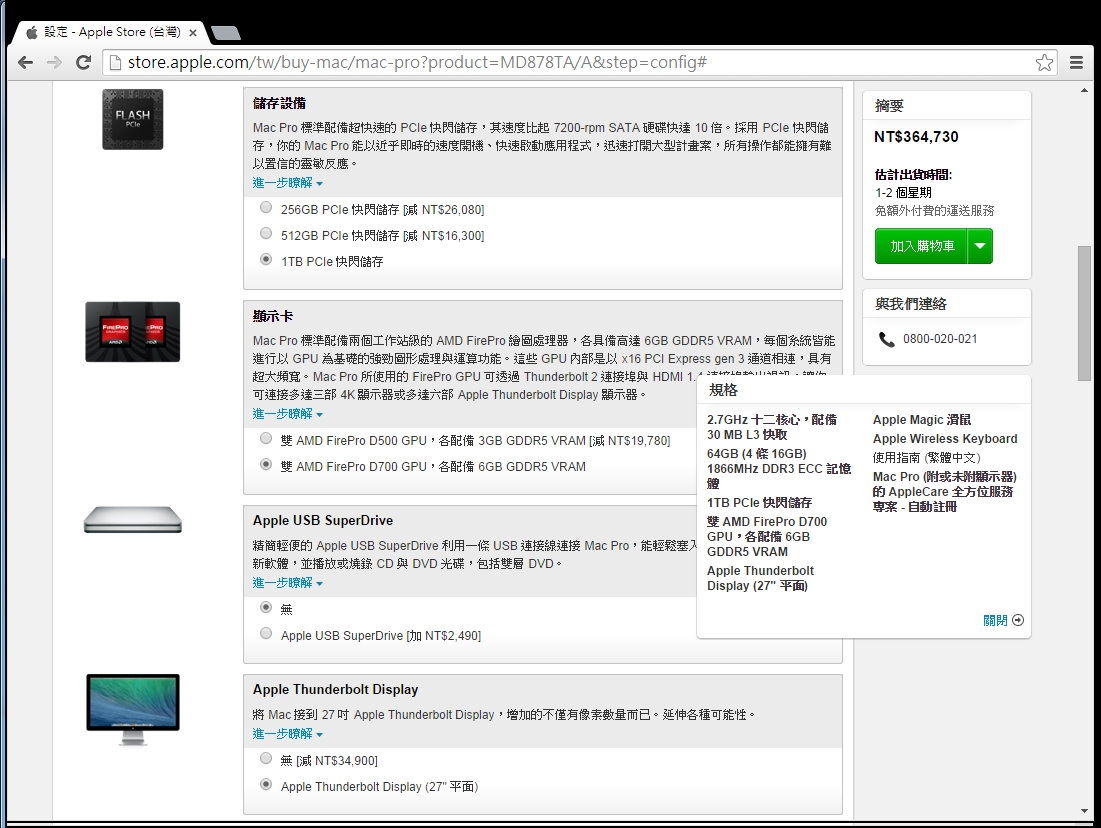1101x828 pixels.
Task: Click the Thunderbolt Display monitor image
Action: (133, 709)
